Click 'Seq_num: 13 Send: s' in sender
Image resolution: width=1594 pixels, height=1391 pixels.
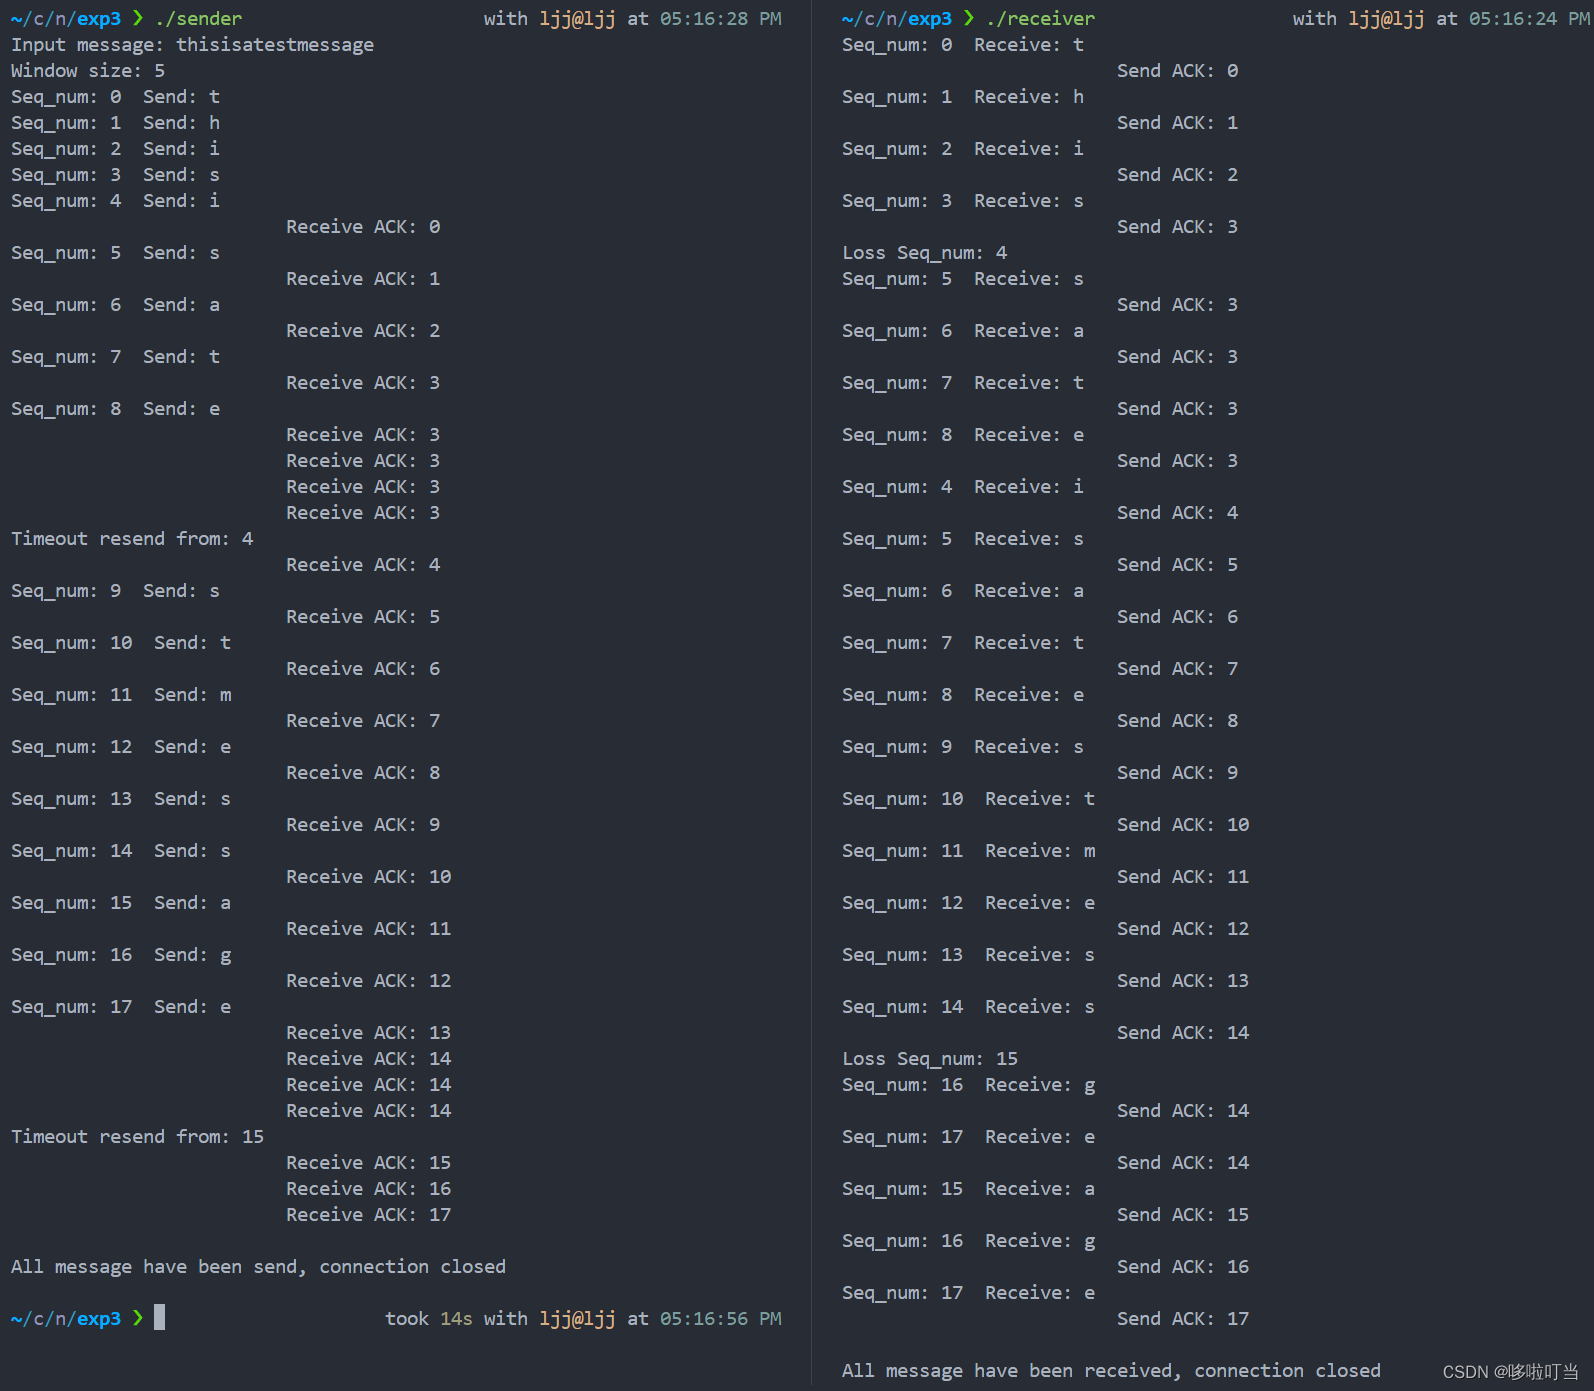(121, 799)
